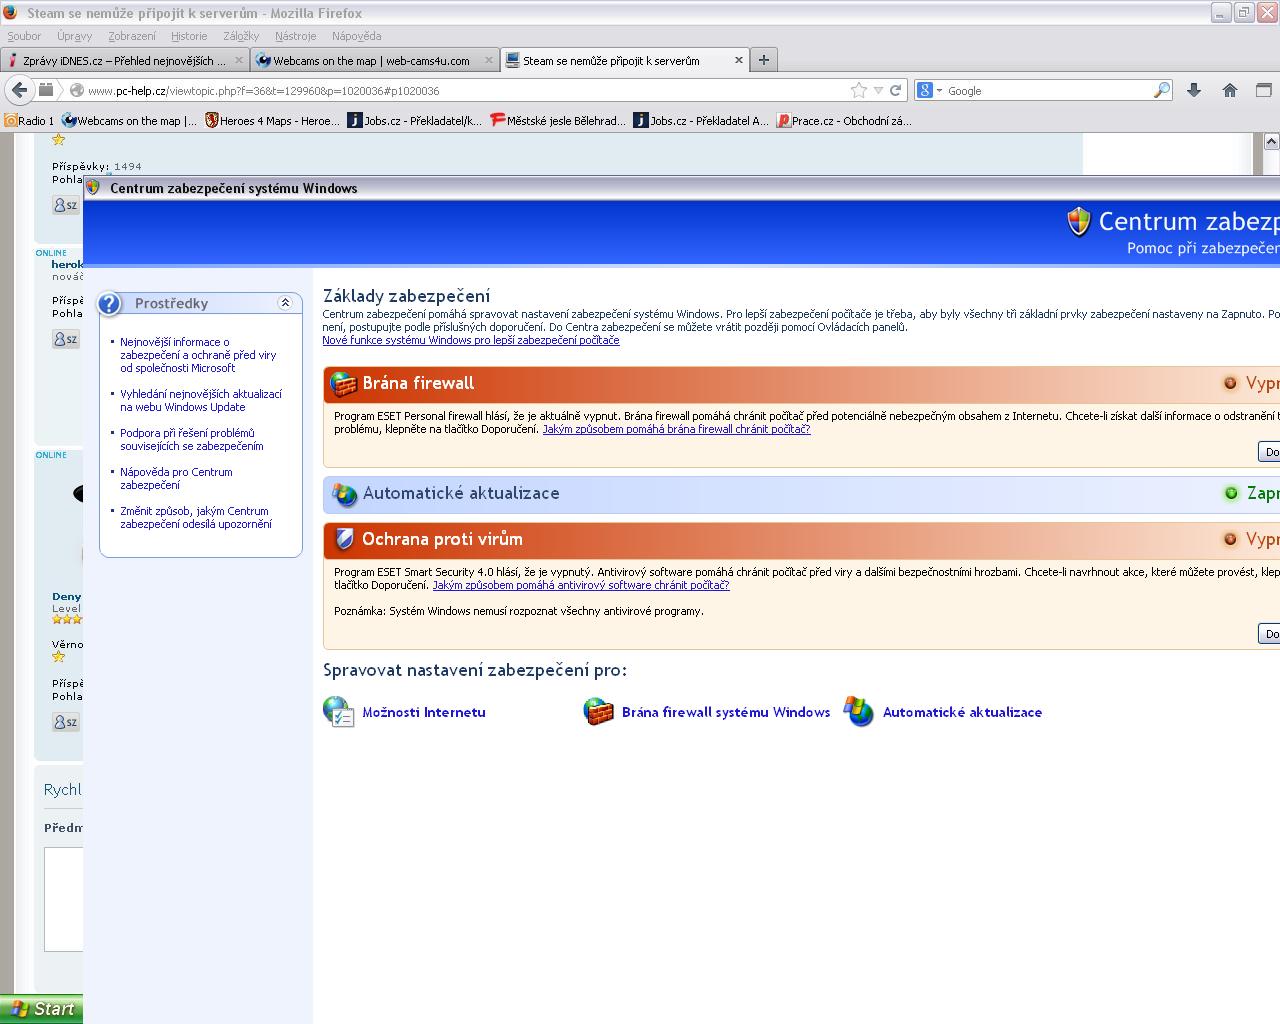The height and width of the screenshot is (1024, 1280).
Task: Close the Steam se nemůže připojit tab
Action: tap(739, 60)
